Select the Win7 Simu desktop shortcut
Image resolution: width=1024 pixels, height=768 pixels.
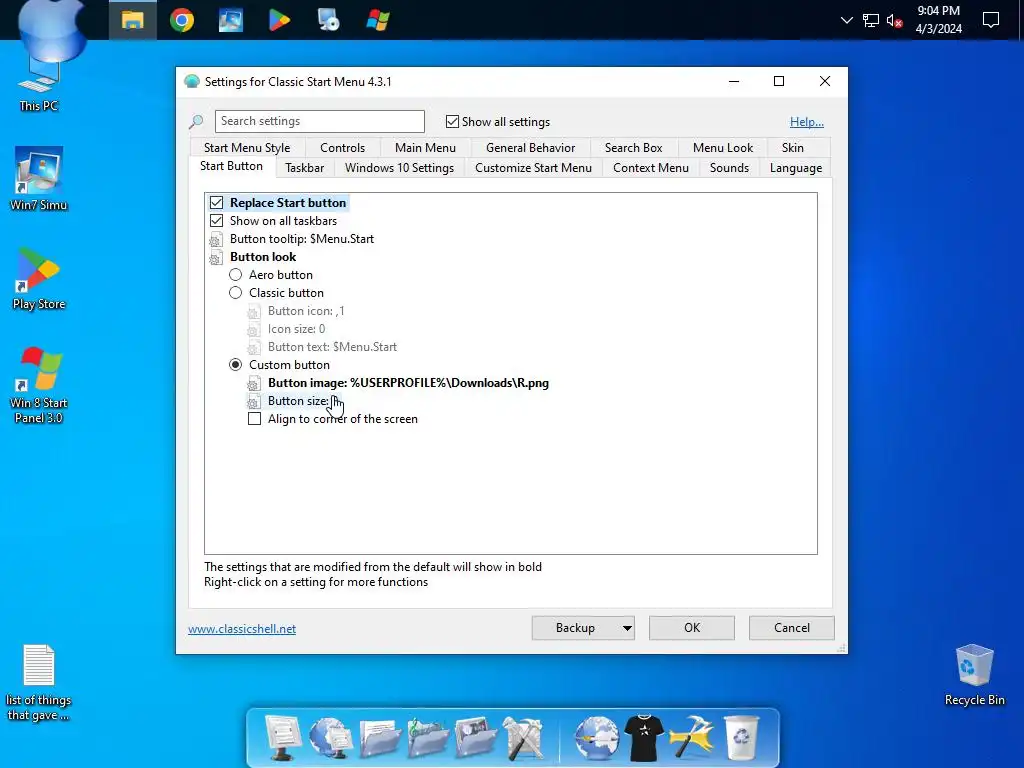pyautogui.click(x=39, y=178)
